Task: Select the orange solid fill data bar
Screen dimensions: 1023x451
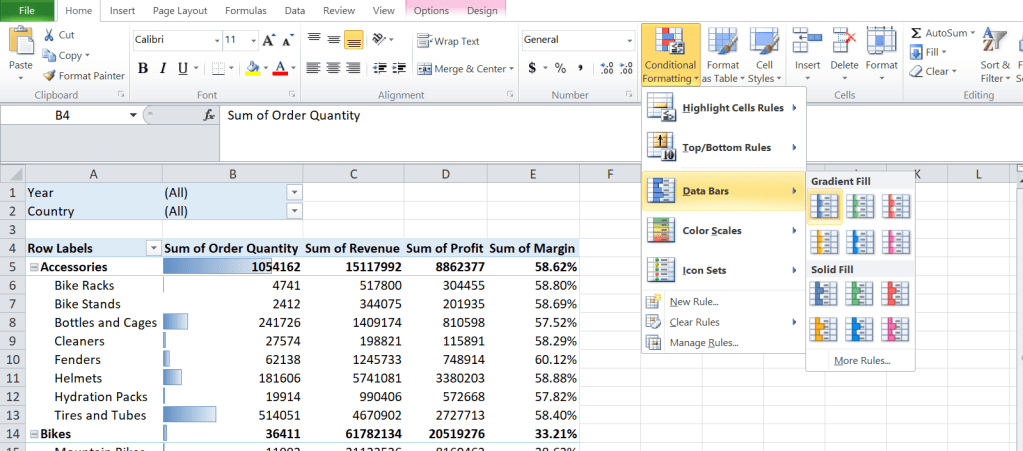Action: 825,328
